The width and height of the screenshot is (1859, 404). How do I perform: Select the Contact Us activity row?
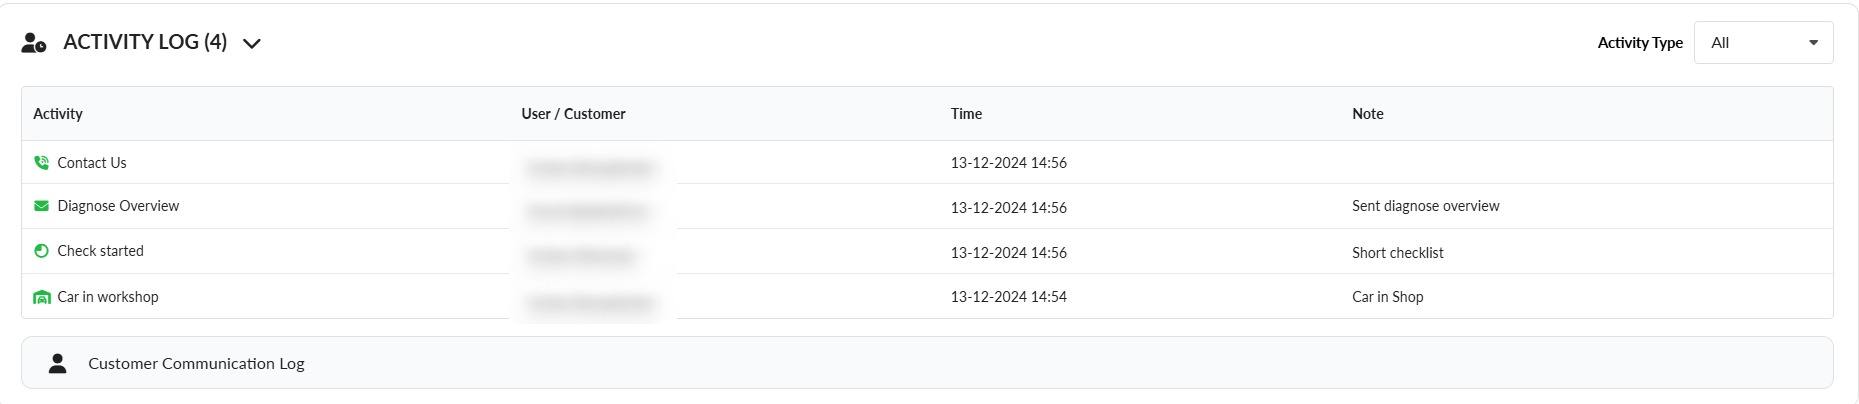(x=92, y=162)
